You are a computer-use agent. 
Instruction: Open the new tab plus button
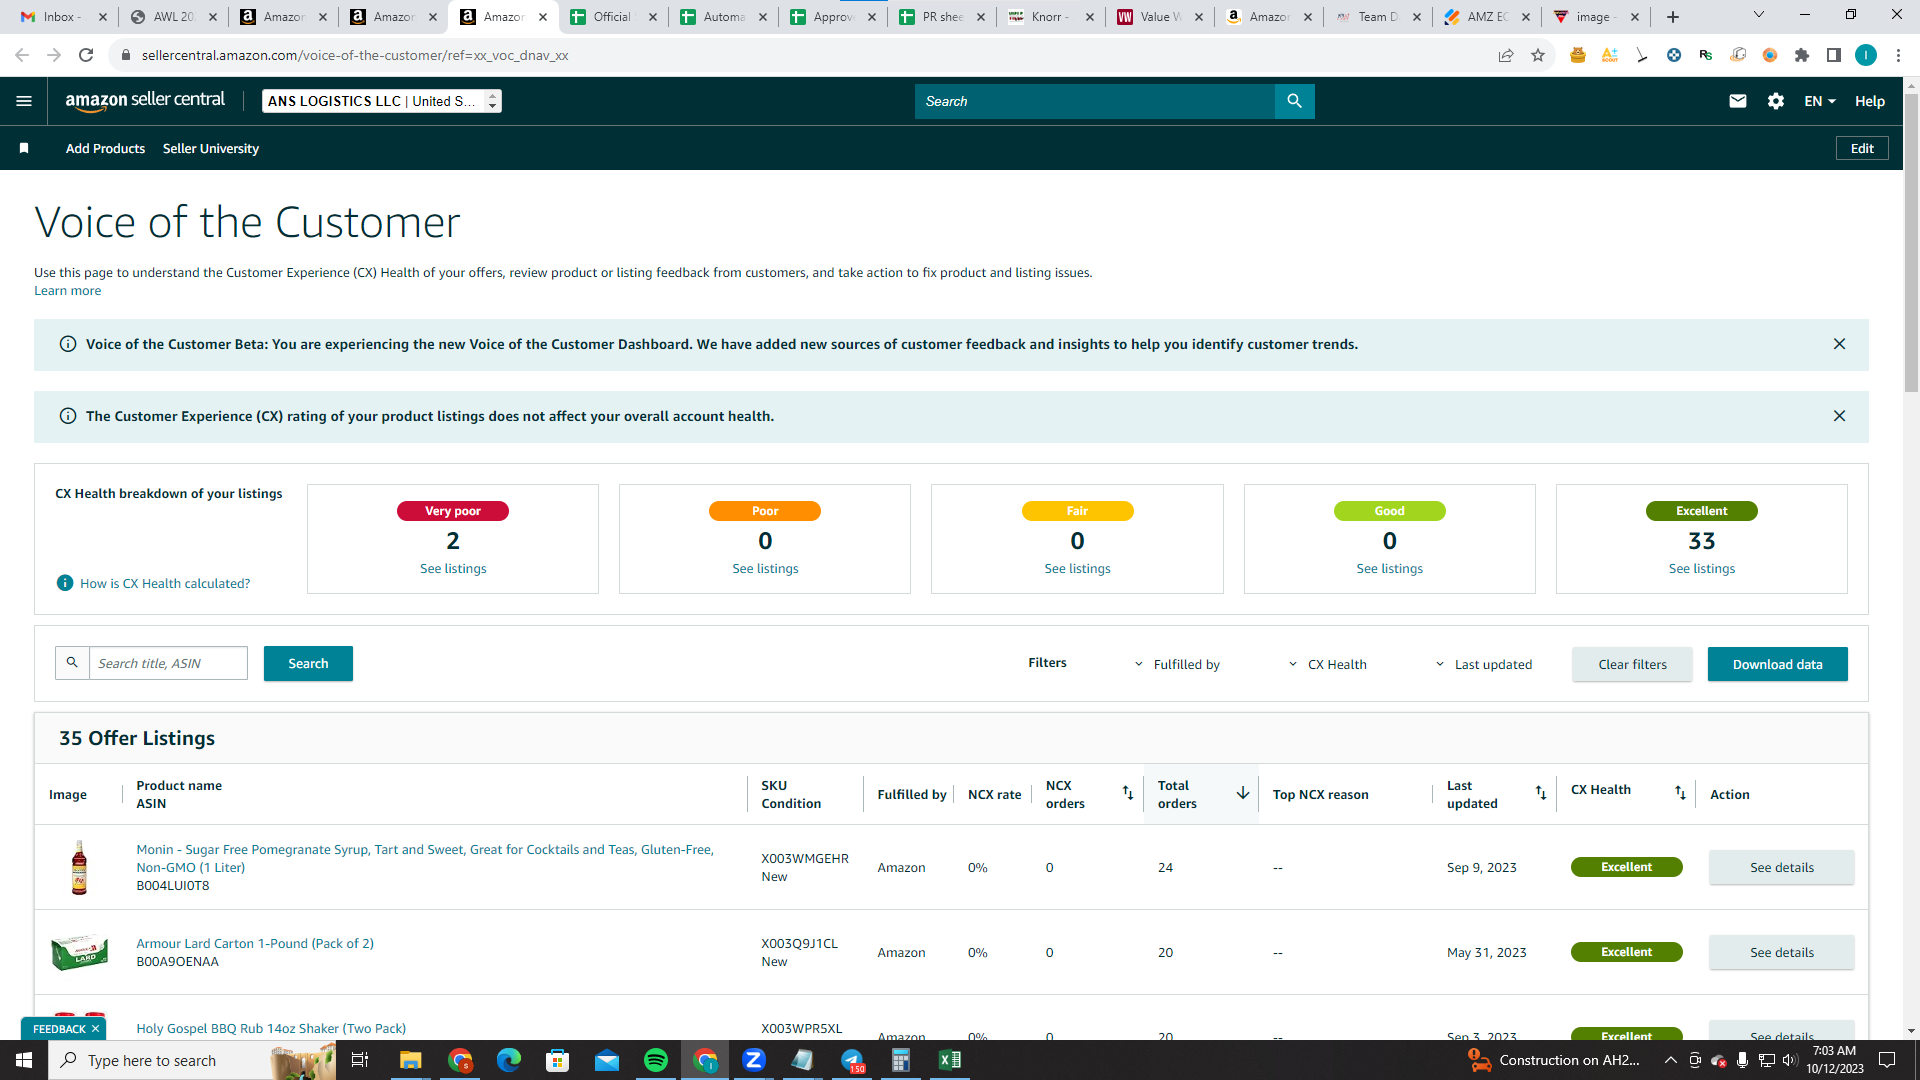point(1673,17)
